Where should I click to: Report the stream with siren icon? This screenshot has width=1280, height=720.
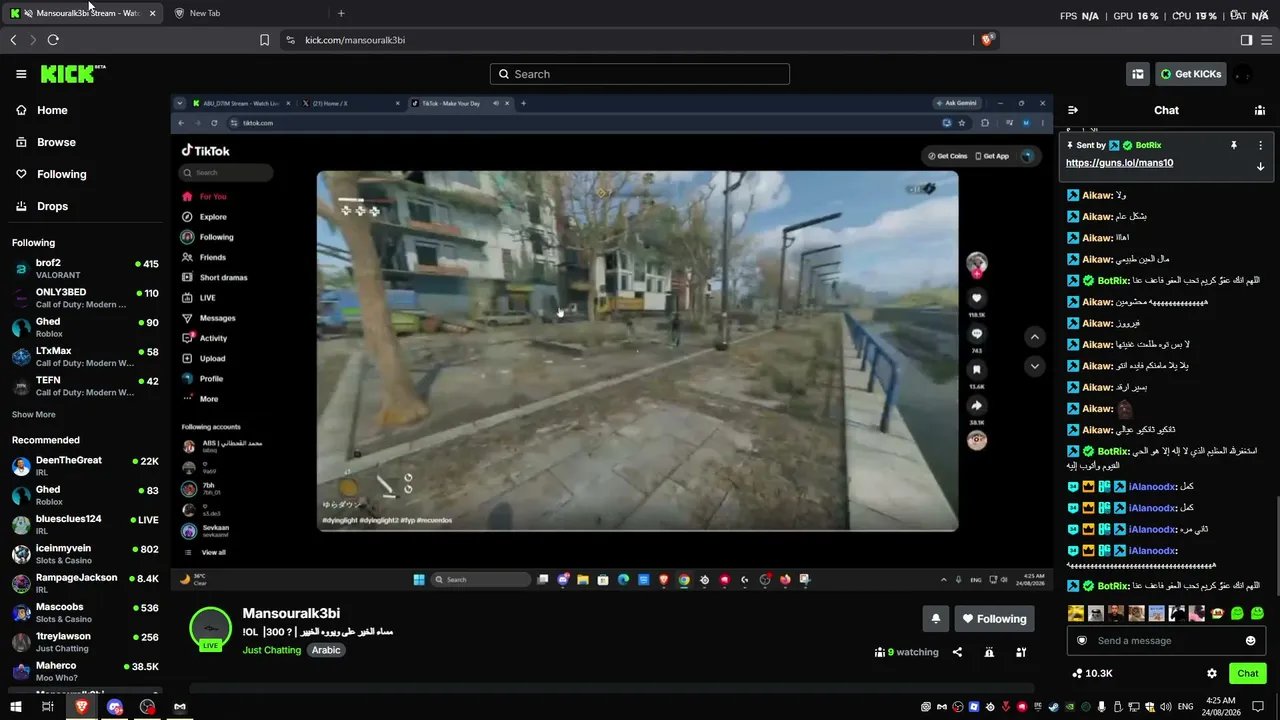point(989,652)
